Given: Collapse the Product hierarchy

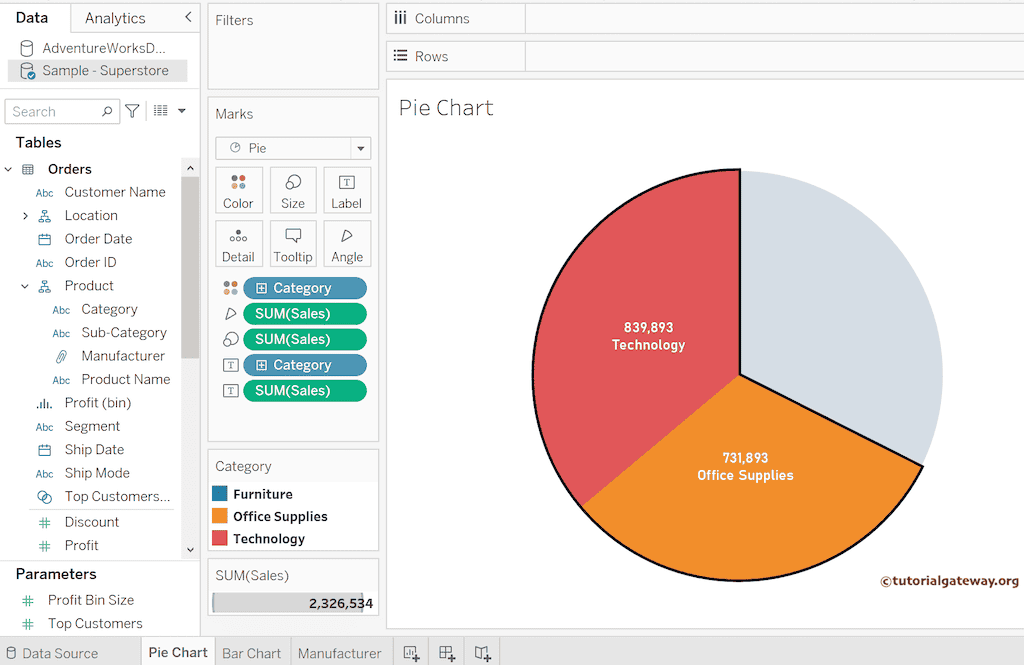Looking at the screenshot, I should click(x=25, y=286).
